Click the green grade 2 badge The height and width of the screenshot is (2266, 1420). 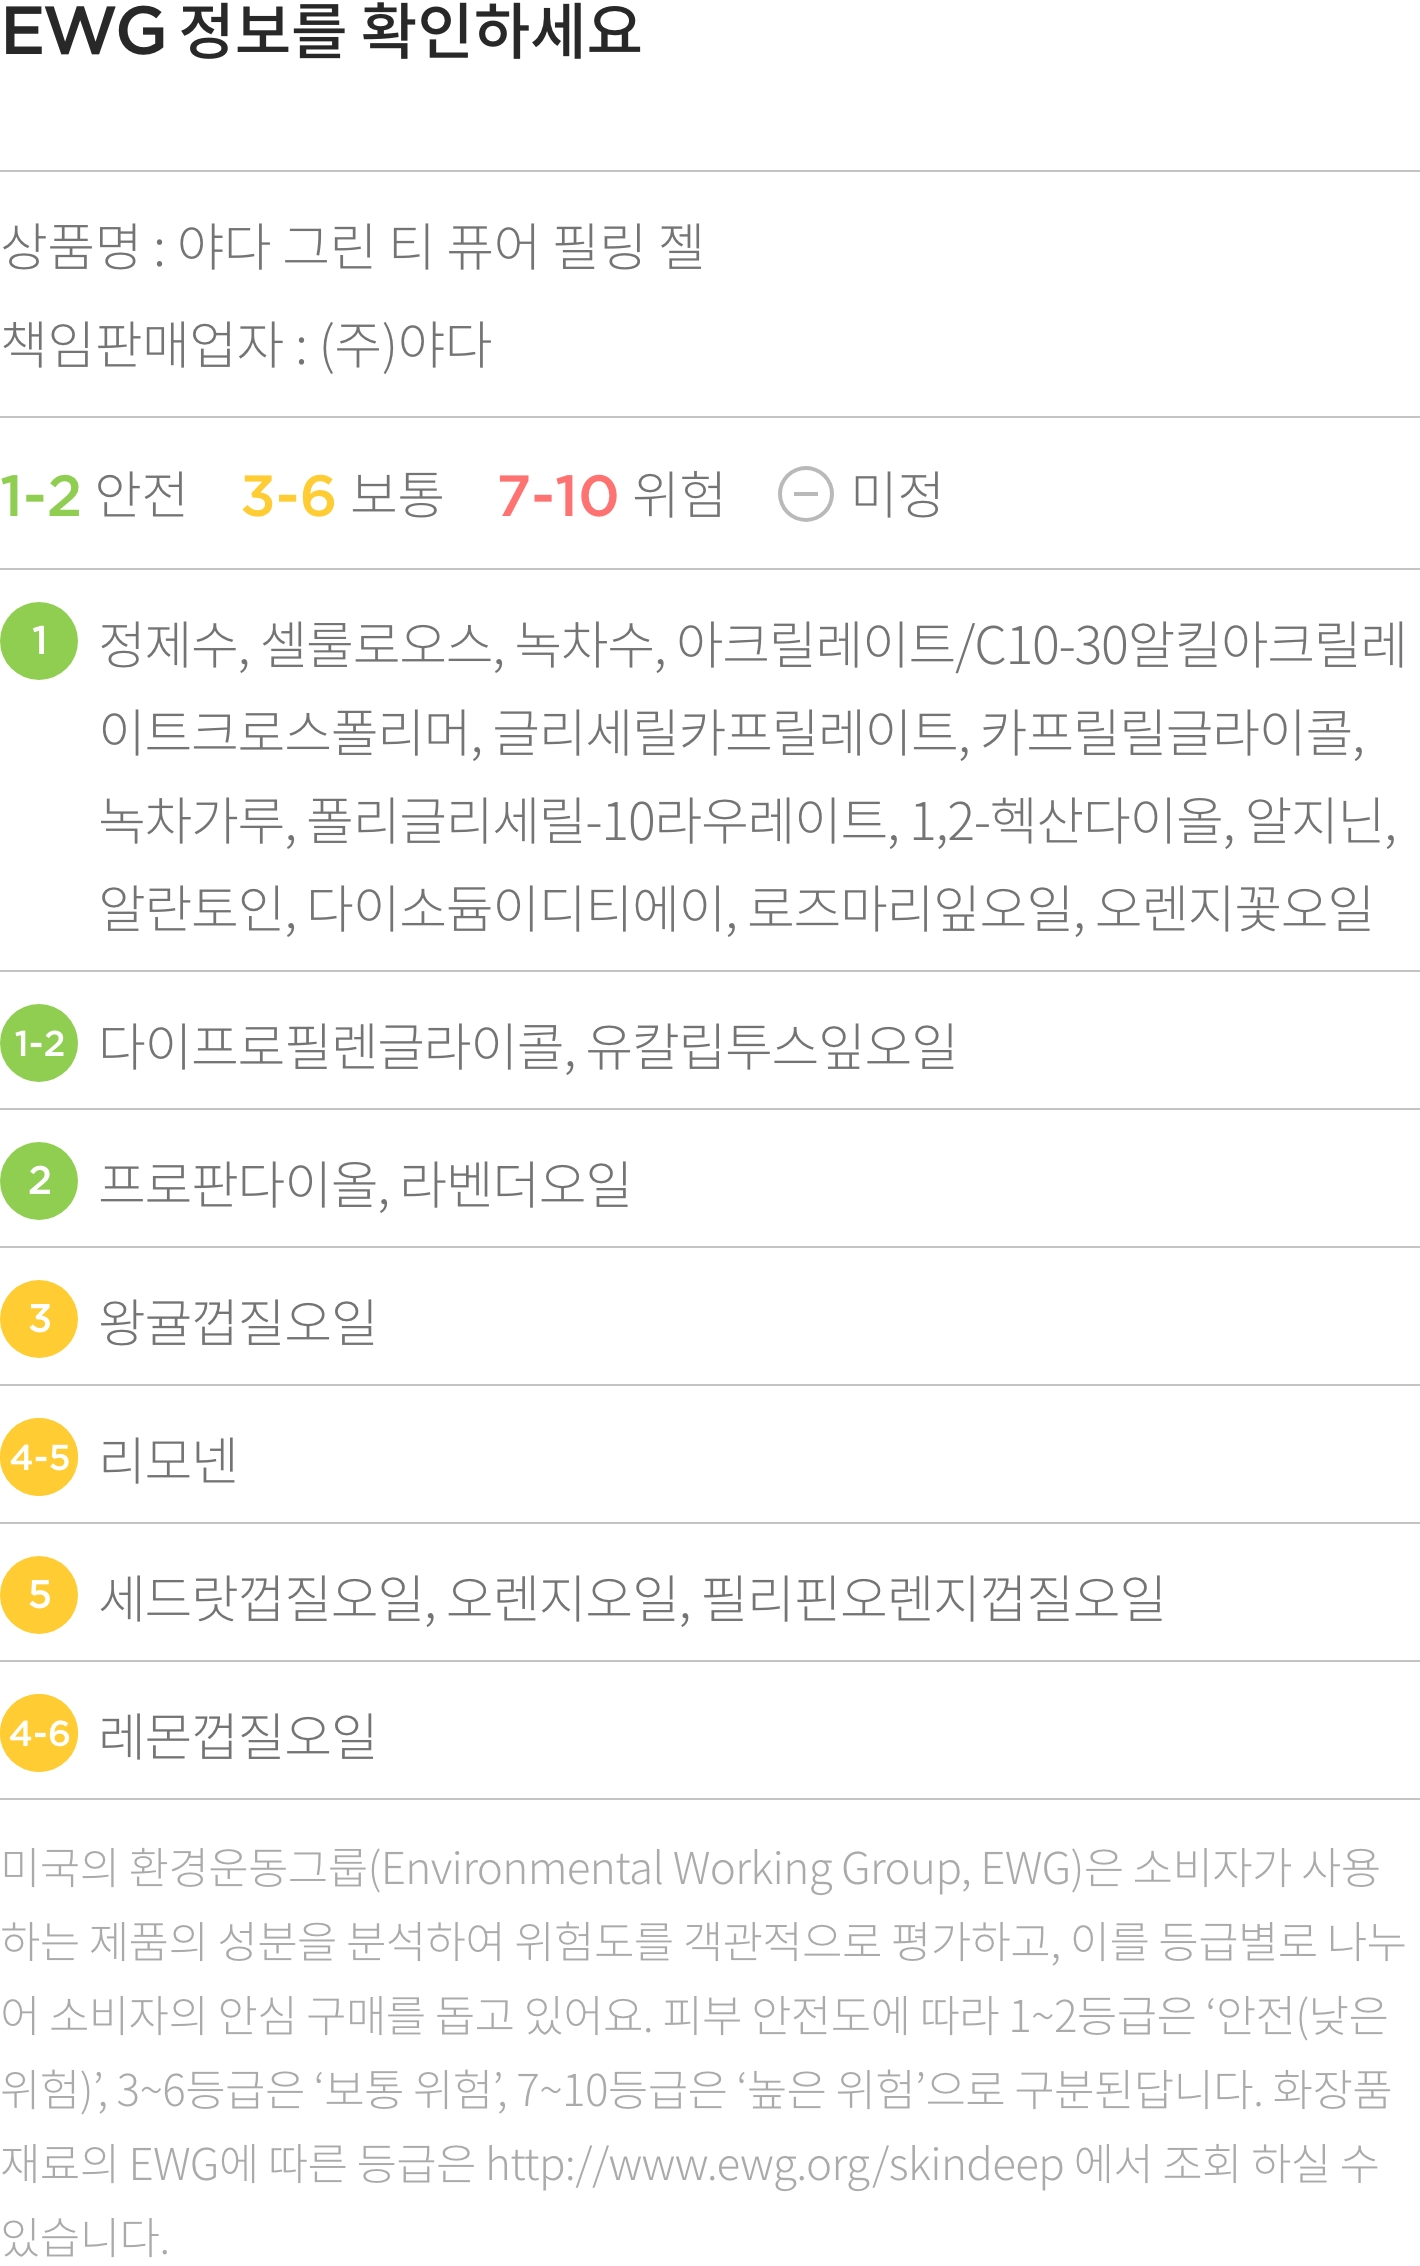click(39, 1181)
